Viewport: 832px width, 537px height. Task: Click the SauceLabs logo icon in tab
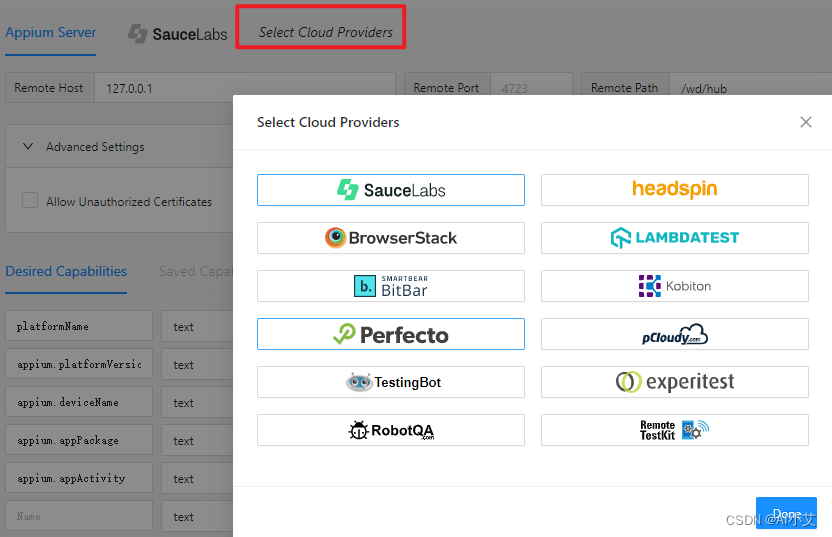click(137, 34)
